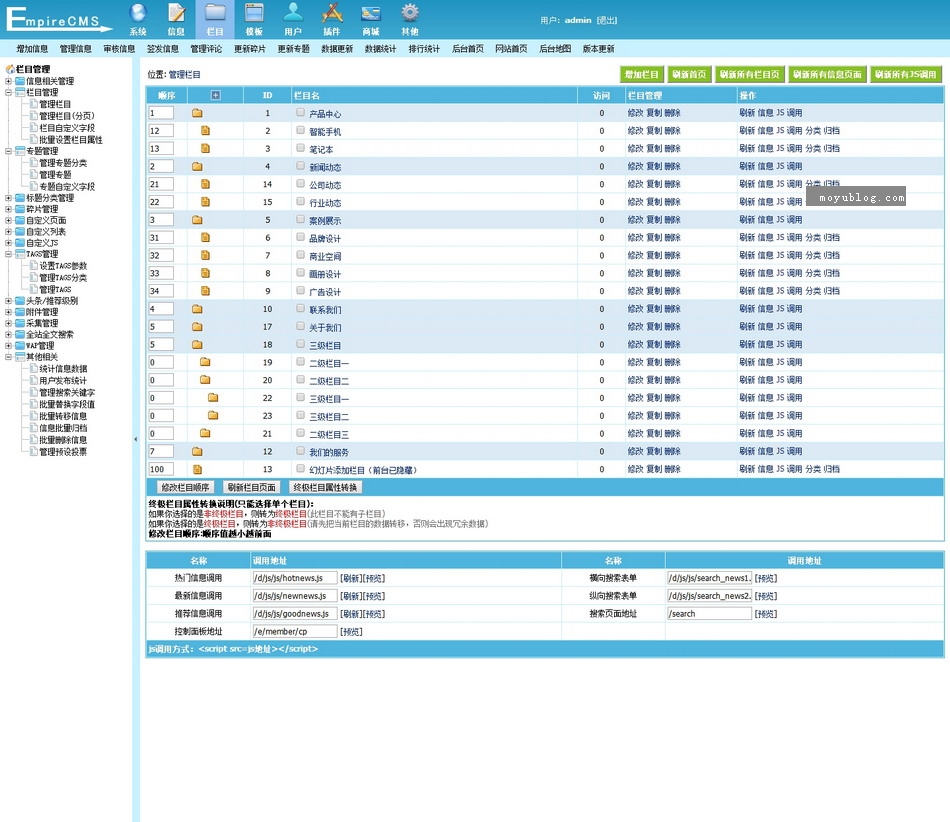The height and width of the screenshot is (822, 950).
Task: Click the green 刷新首页 button
Action: [689, 75]
